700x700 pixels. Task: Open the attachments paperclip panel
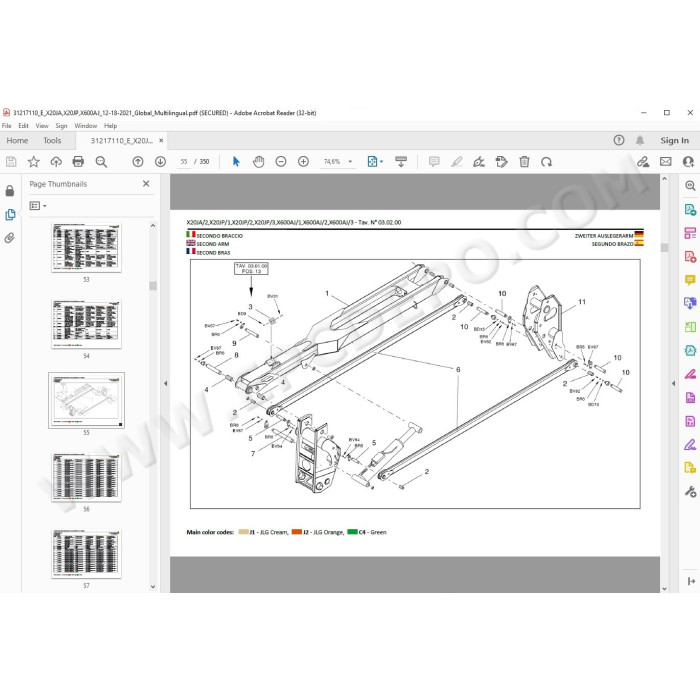pos(10,238)
